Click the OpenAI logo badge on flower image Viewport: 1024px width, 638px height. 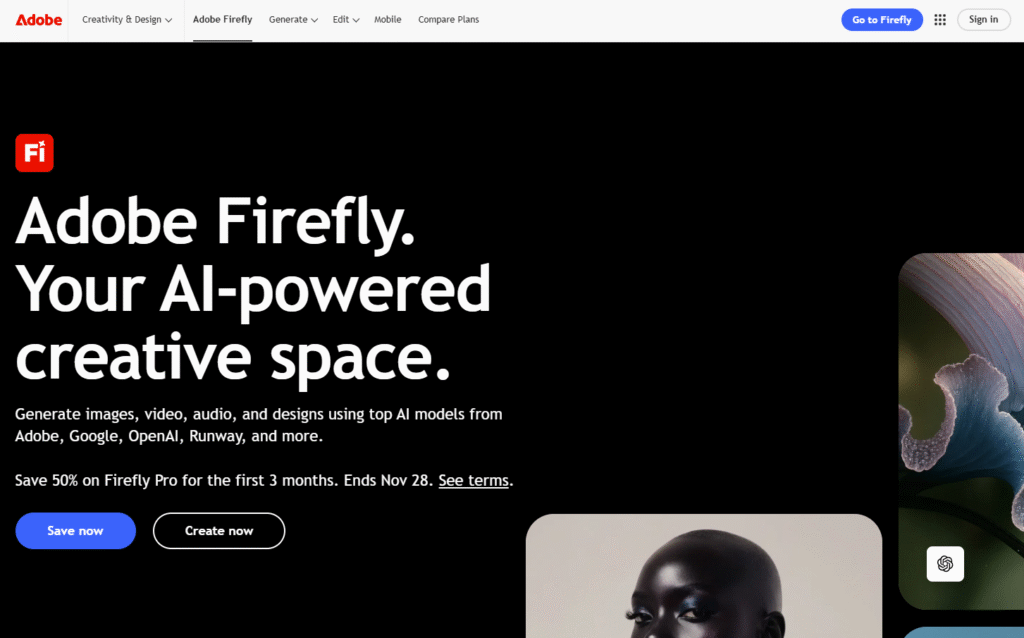click(x=945, y=564)
